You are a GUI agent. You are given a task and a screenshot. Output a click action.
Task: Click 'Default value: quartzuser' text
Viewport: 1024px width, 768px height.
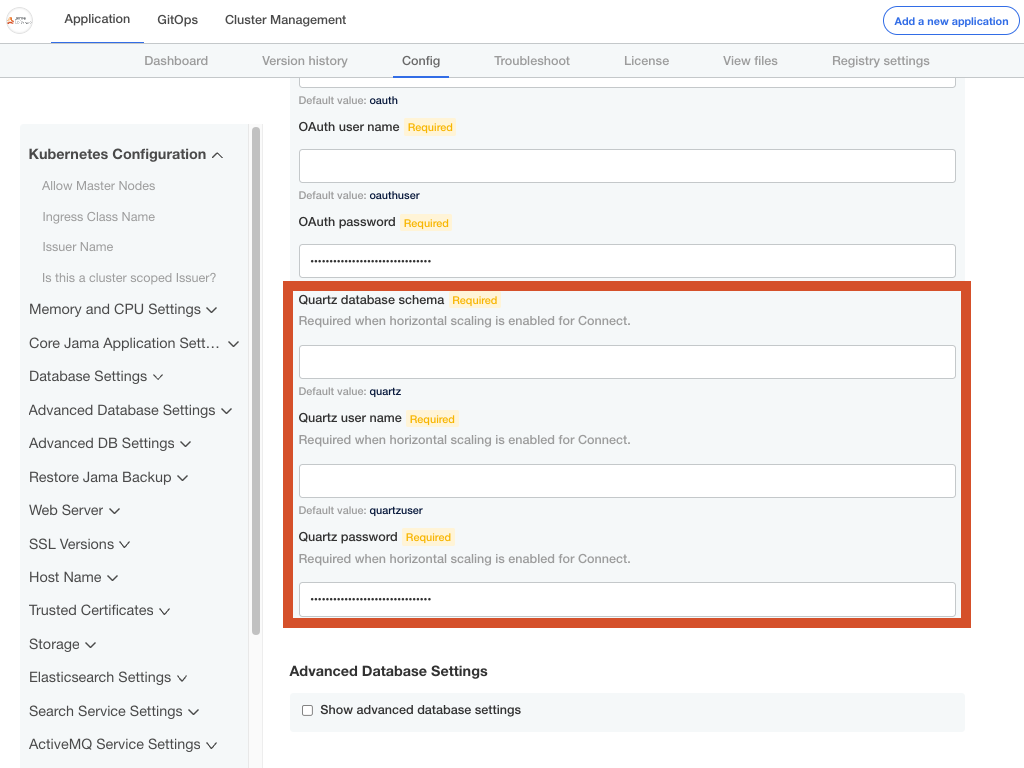pyautogui.click(x=360, y=511)
